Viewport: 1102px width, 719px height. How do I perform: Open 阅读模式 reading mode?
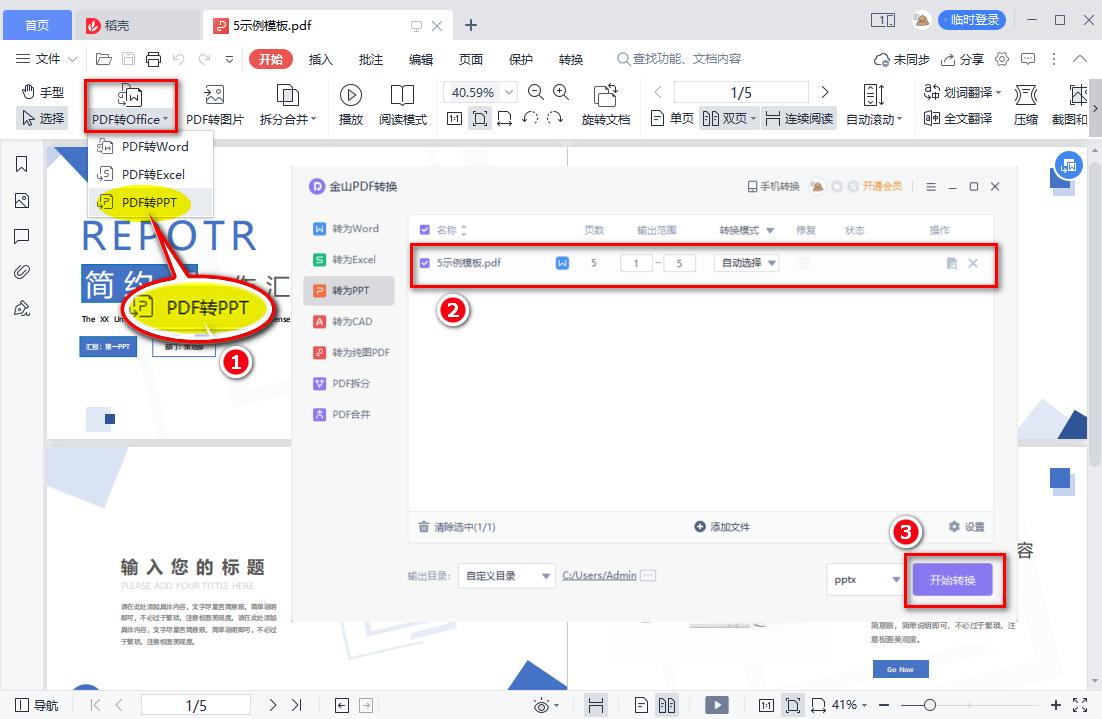403,107
